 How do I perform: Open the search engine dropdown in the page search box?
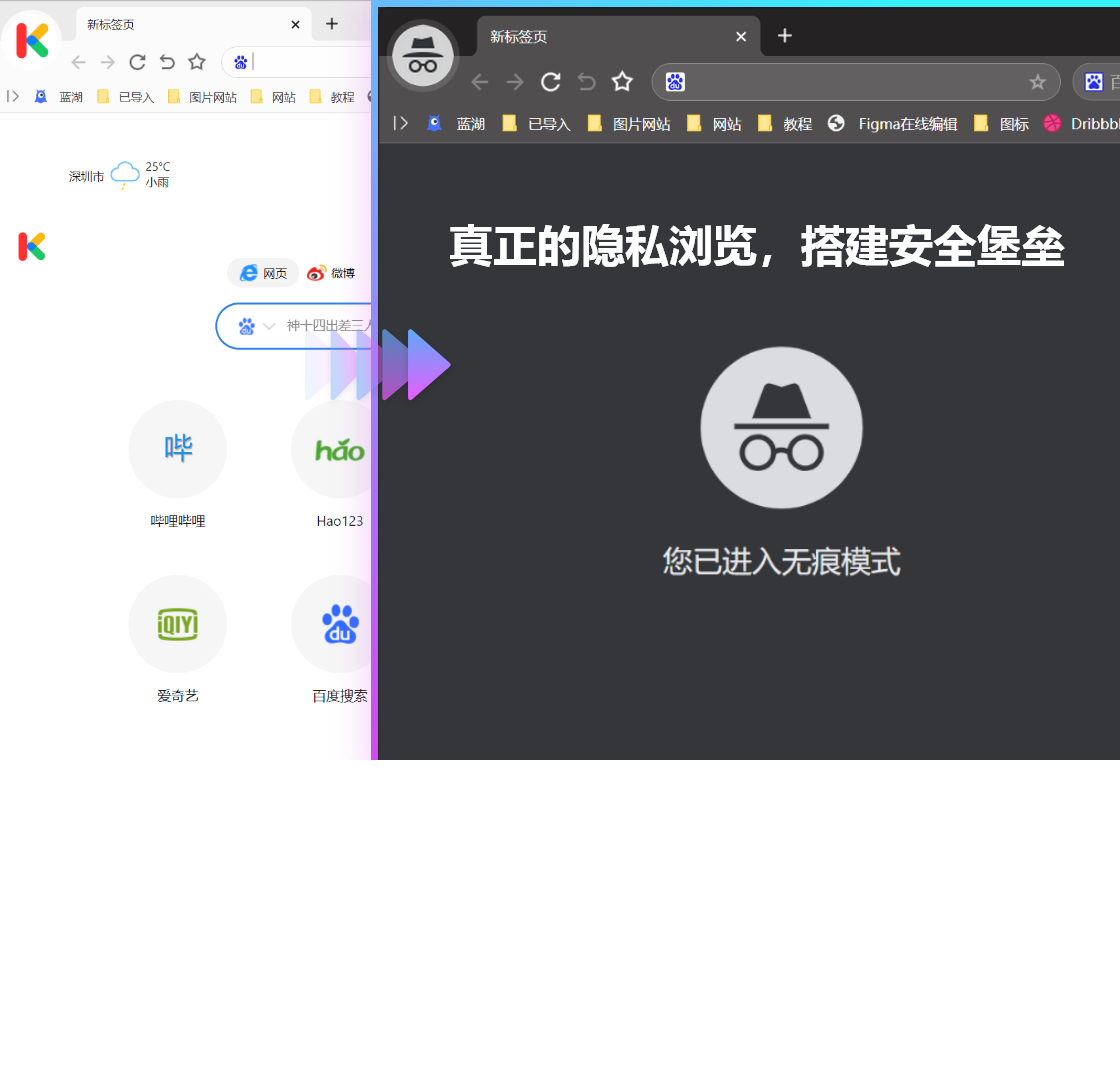(x=269, y=326)
